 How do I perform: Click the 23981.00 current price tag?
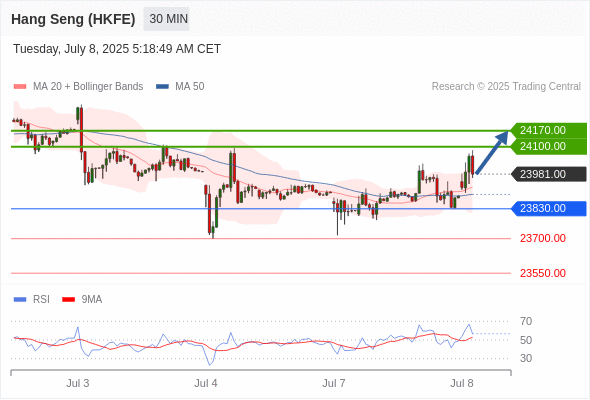point(549,174)
